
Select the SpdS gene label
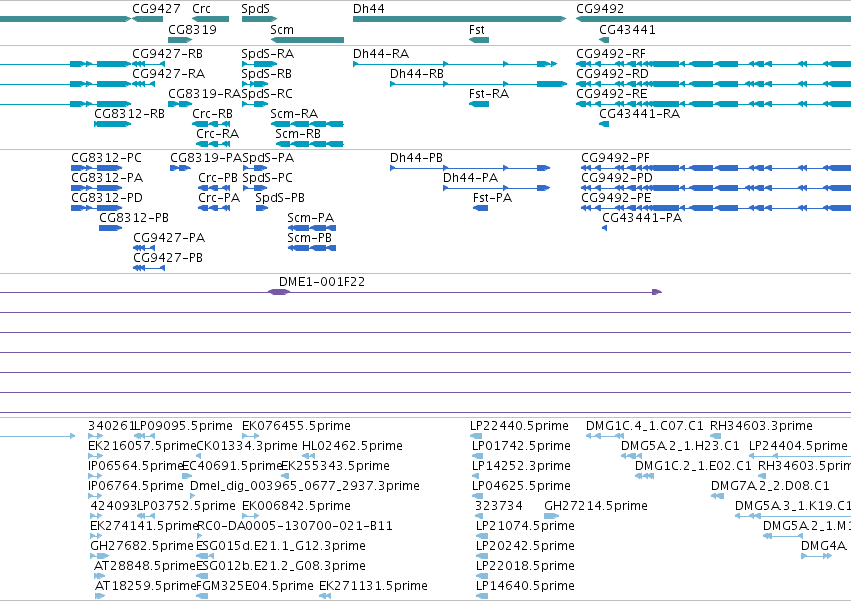[x=256, y=9]
